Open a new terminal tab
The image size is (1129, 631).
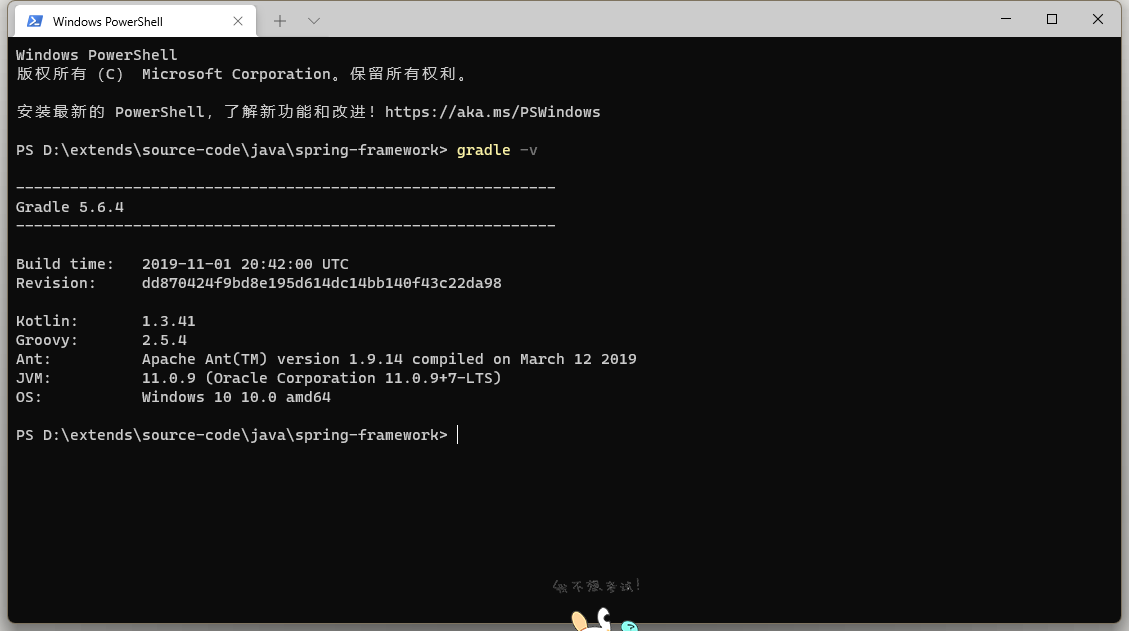click(280, 21)
